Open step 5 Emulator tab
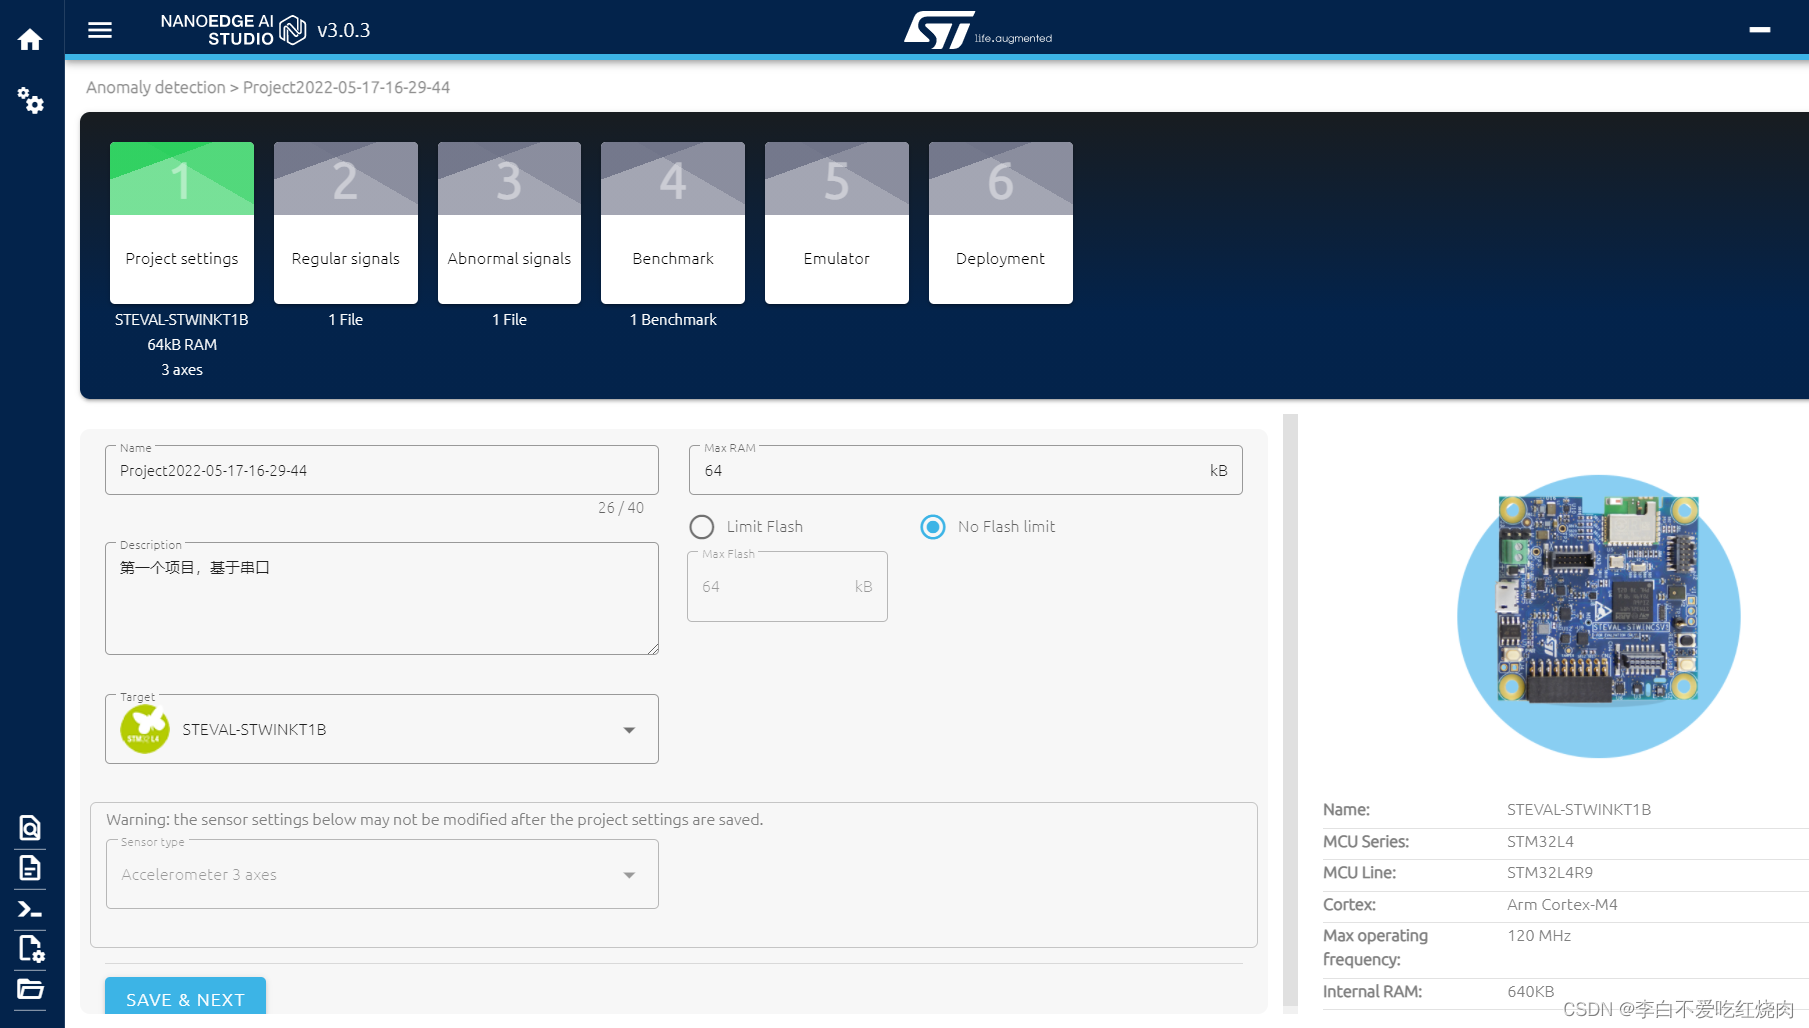Screen dimensions: 1809x1028 pos(837,222)
